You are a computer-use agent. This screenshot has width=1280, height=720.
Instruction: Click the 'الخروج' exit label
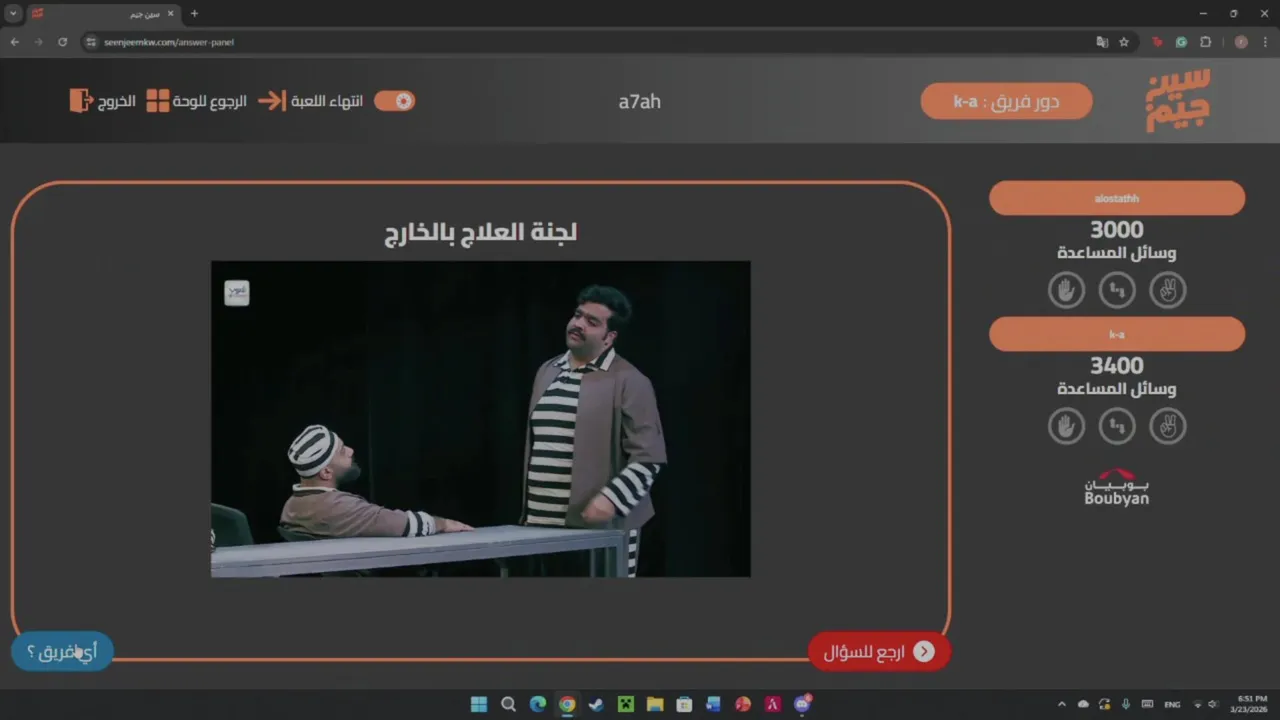[116, 101]
